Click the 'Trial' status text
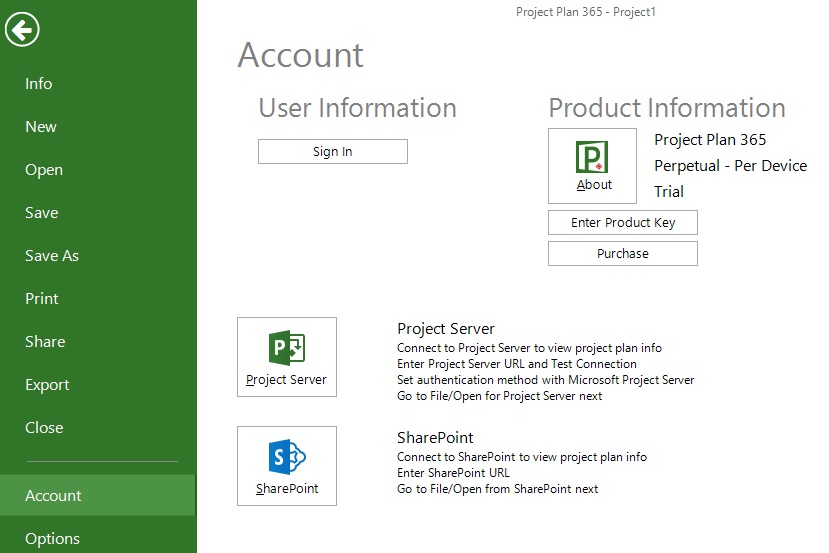 point(669,191)
